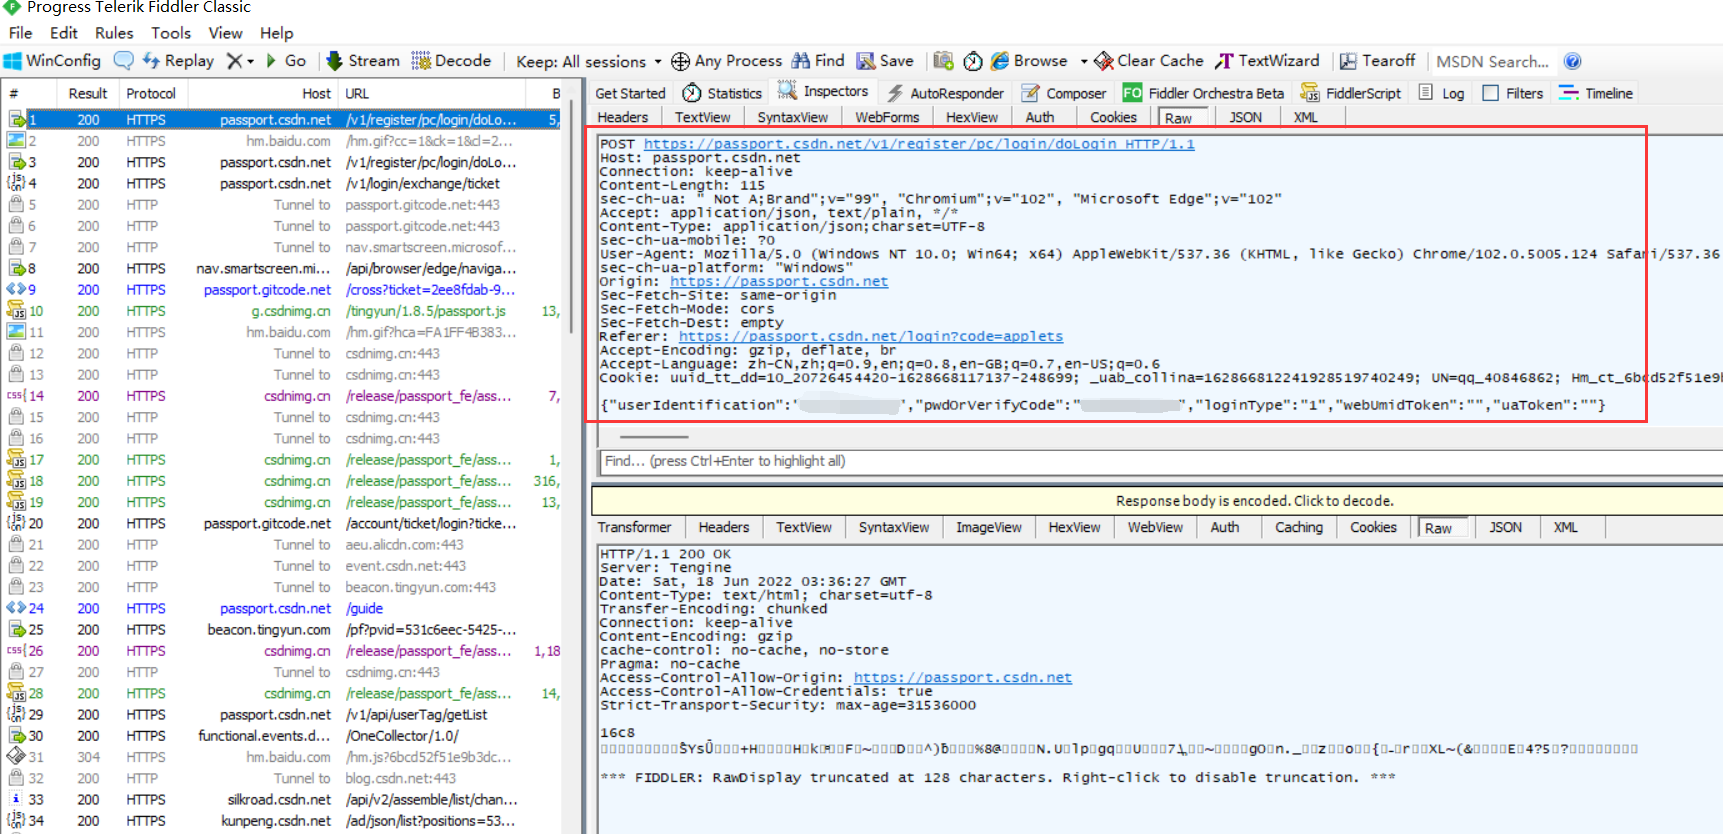This screenshot has height=834, width=1723.
Task: Select response Caching inspector tab
Action: pos(1298,527)
